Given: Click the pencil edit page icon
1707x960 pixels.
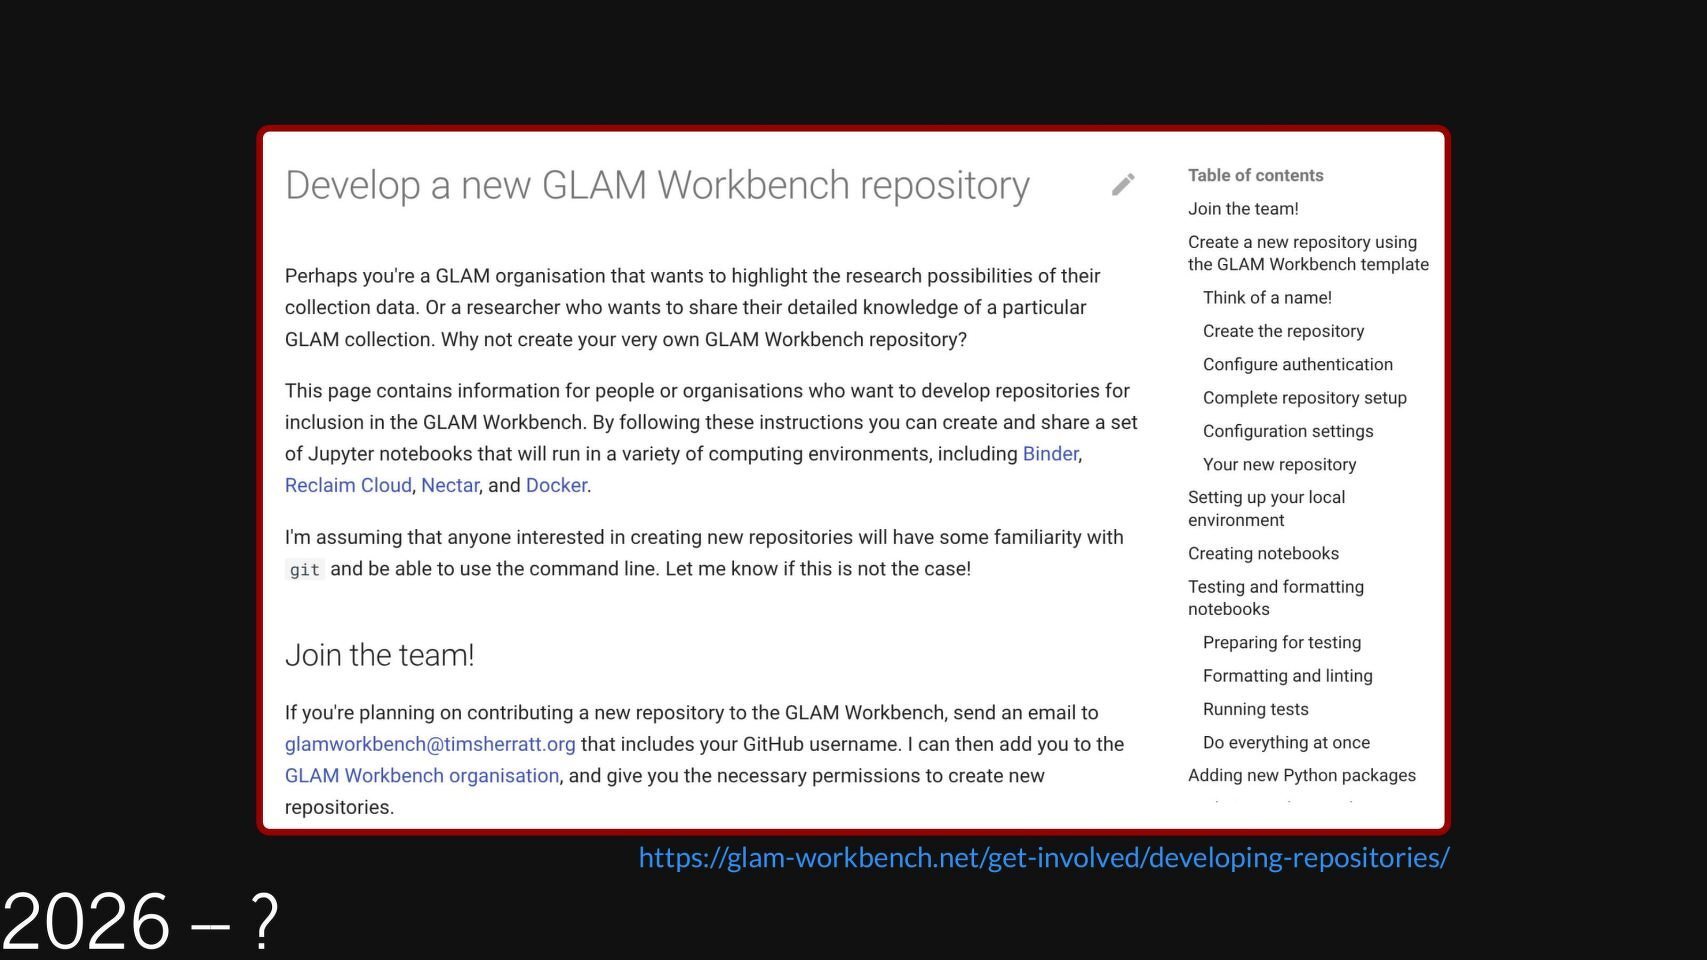Looking at the screenshot, I should [1123, 185].
